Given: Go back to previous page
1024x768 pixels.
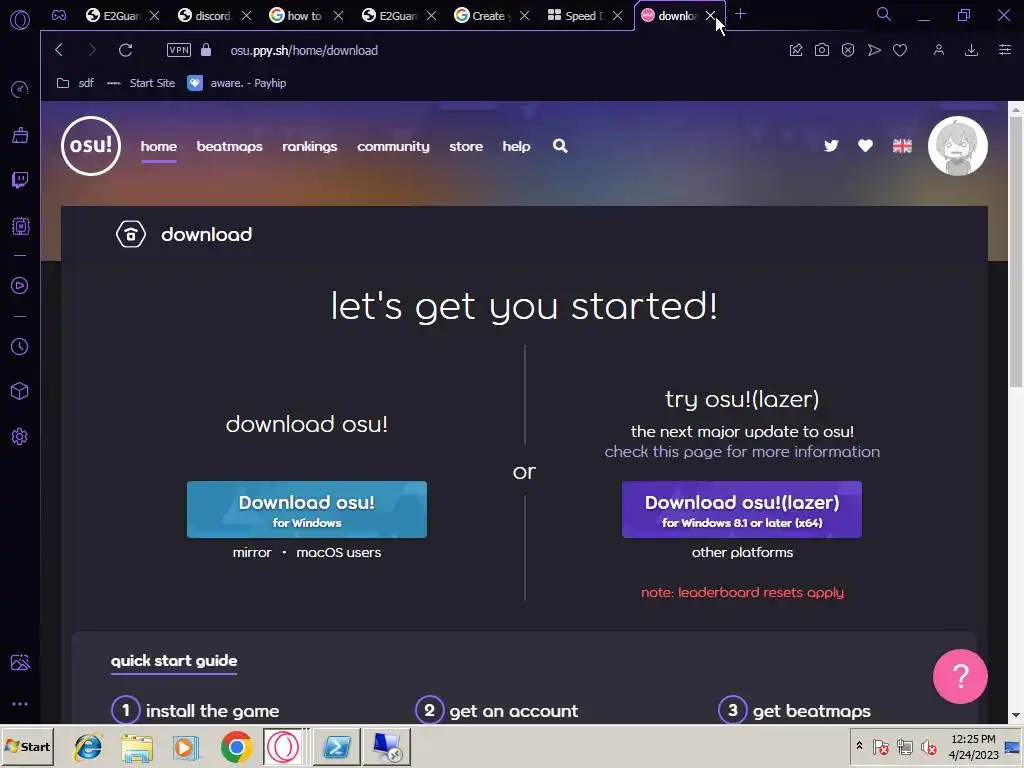Looking at the screenshot, I should point(59,50).
